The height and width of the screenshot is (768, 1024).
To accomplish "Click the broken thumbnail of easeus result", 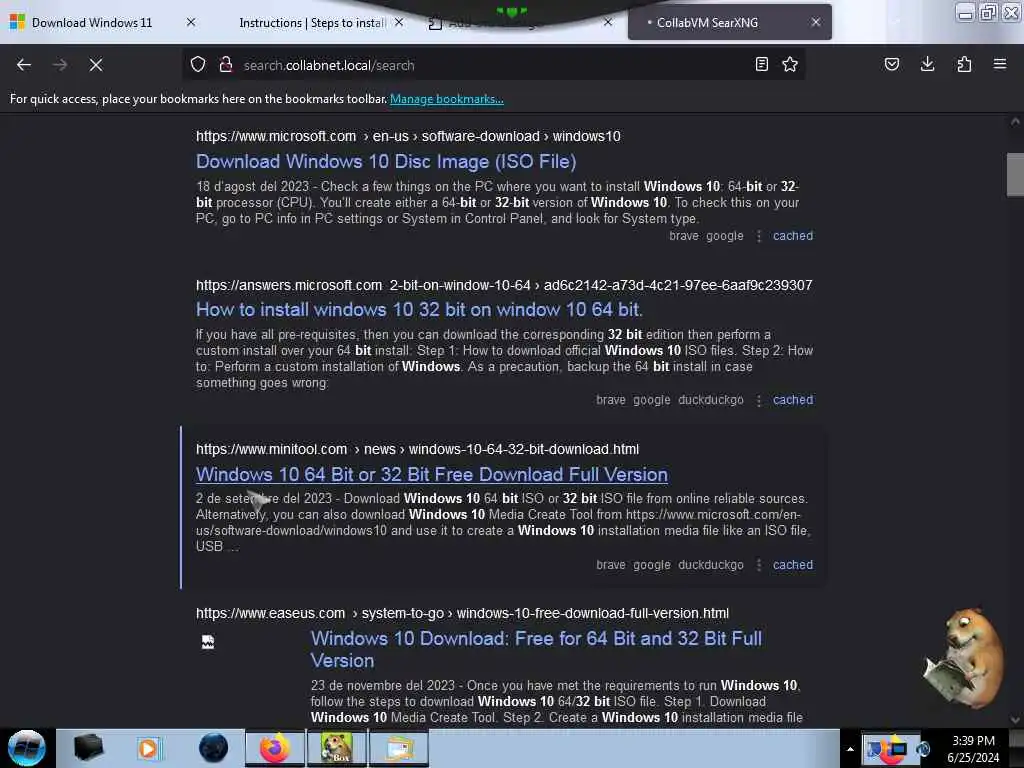I will 208,642.
